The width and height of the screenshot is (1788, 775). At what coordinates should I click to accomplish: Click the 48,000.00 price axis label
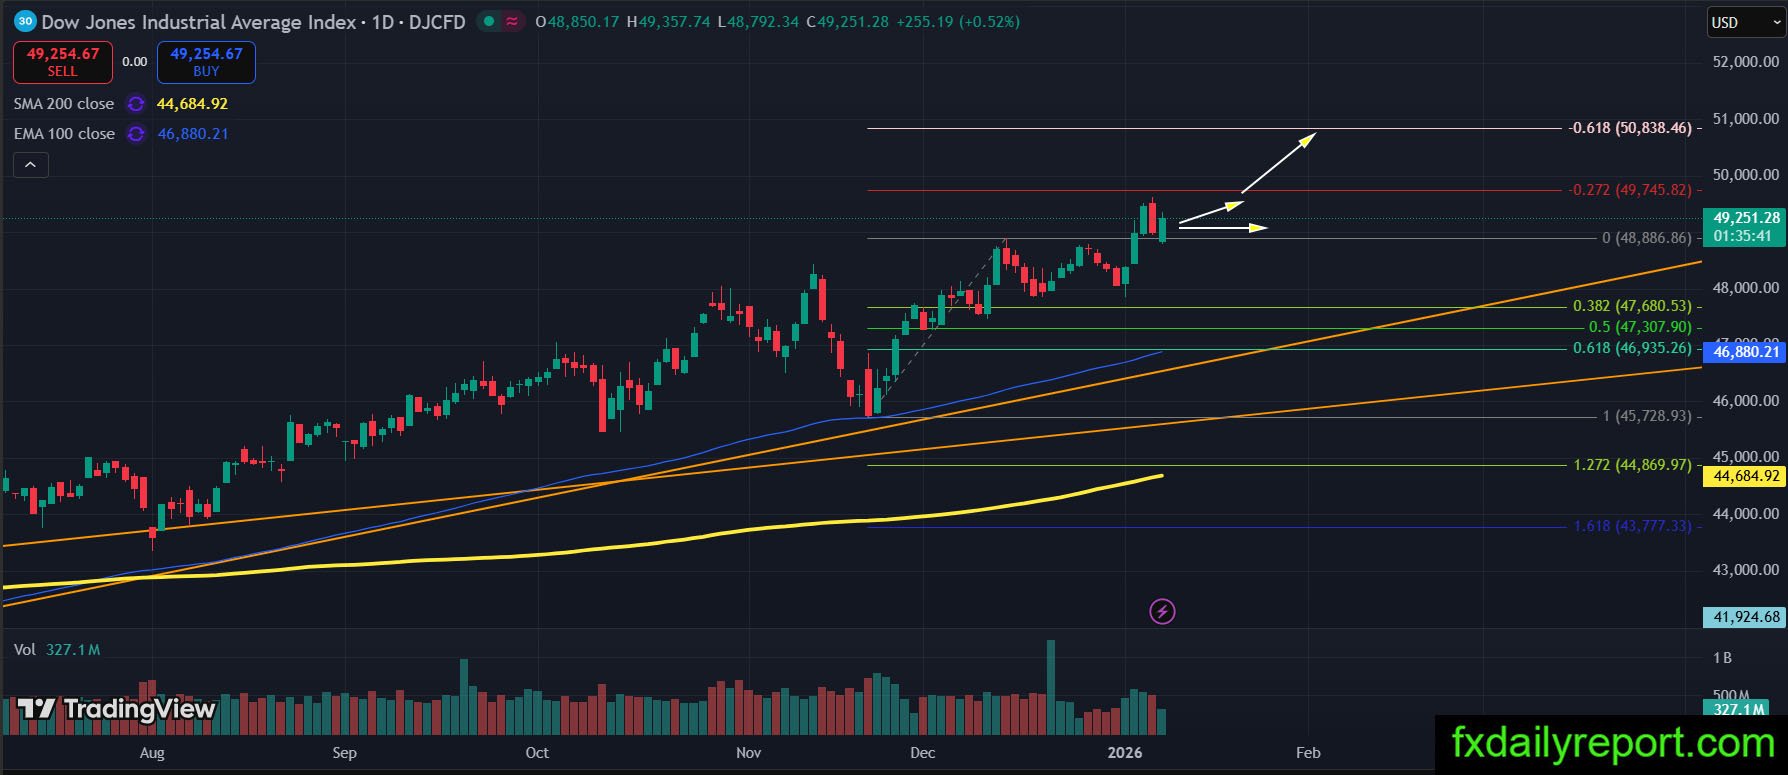pos(1746,288)
